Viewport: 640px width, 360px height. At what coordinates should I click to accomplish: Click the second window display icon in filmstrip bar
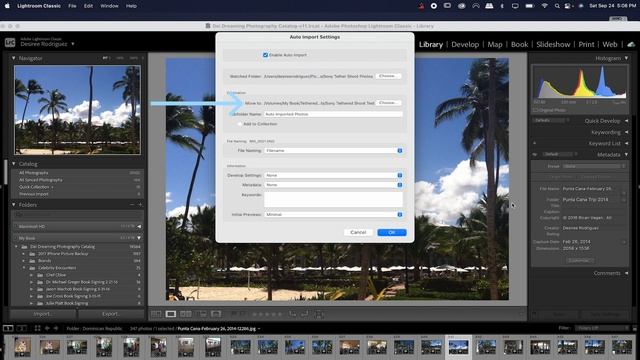click(22, 328)
